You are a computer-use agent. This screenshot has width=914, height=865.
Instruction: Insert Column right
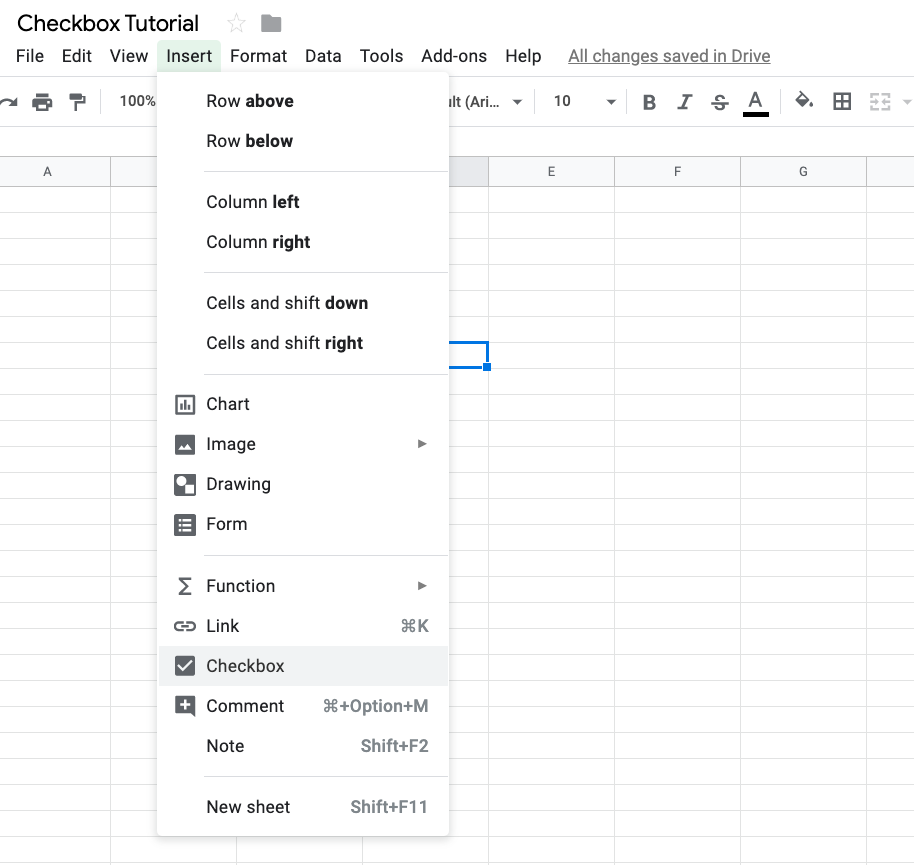[303, 242]
